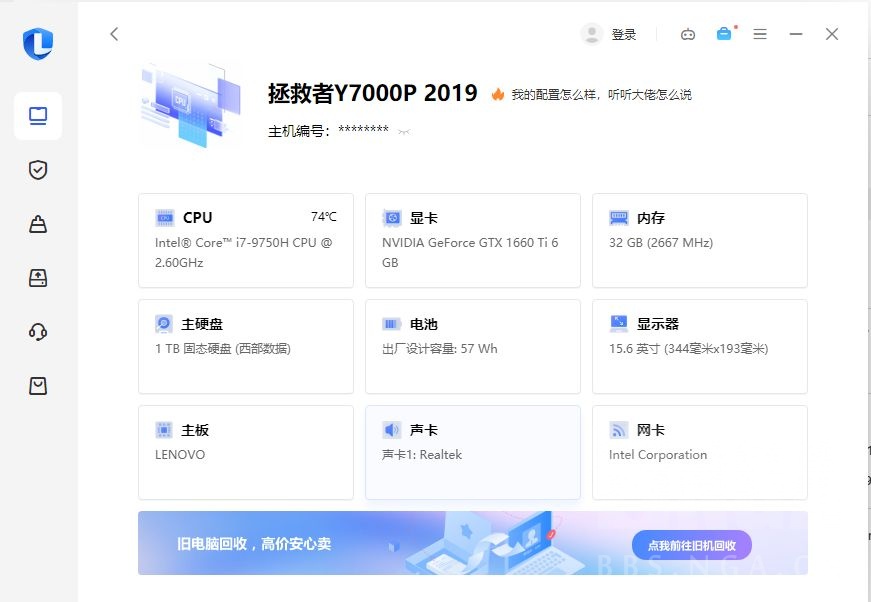Select the Intel Corporation network card text
This screenshot has height=602, width=871.
(x=658, y=455)
